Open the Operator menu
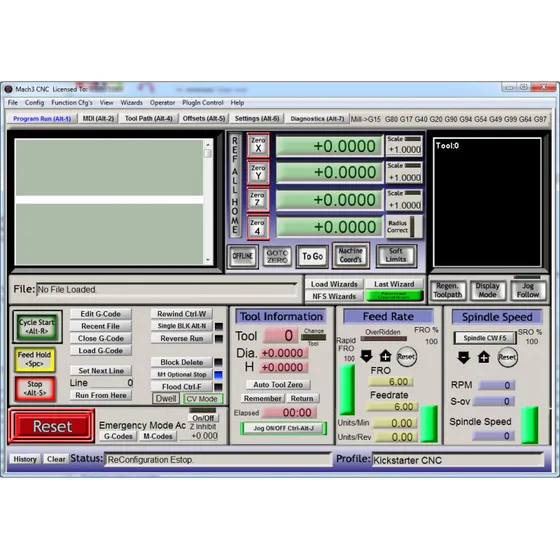This screenshot has width=560, height=560. click(x=162, y=102)
